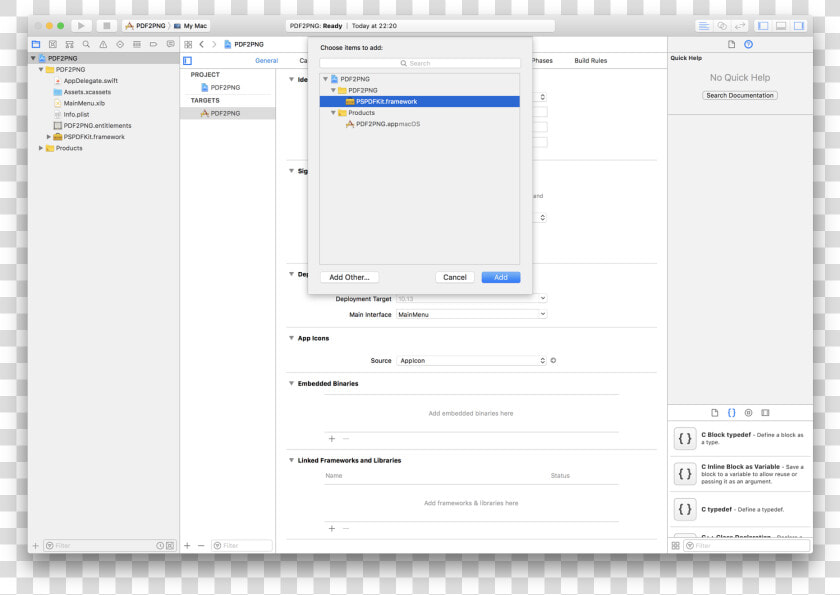
Task: Select the C typedef snippet
Action: point(740,509)
